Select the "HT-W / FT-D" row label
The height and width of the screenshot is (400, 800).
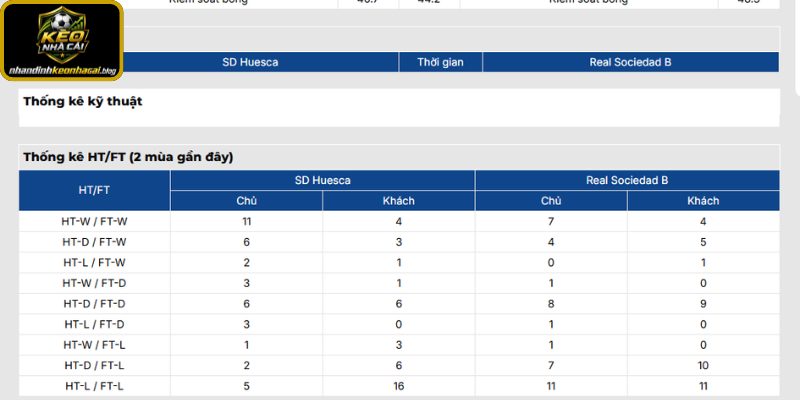pos(94,283)
